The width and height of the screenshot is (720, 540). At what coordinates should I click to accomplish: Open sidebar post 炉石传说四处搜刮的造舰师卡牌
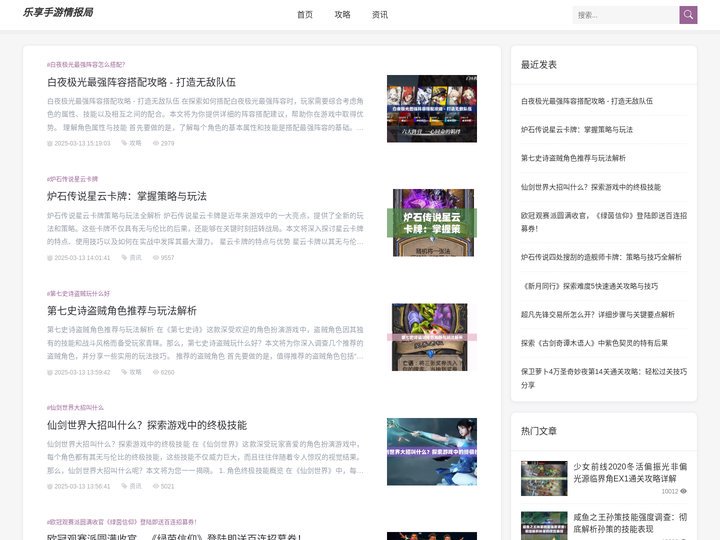601,257
